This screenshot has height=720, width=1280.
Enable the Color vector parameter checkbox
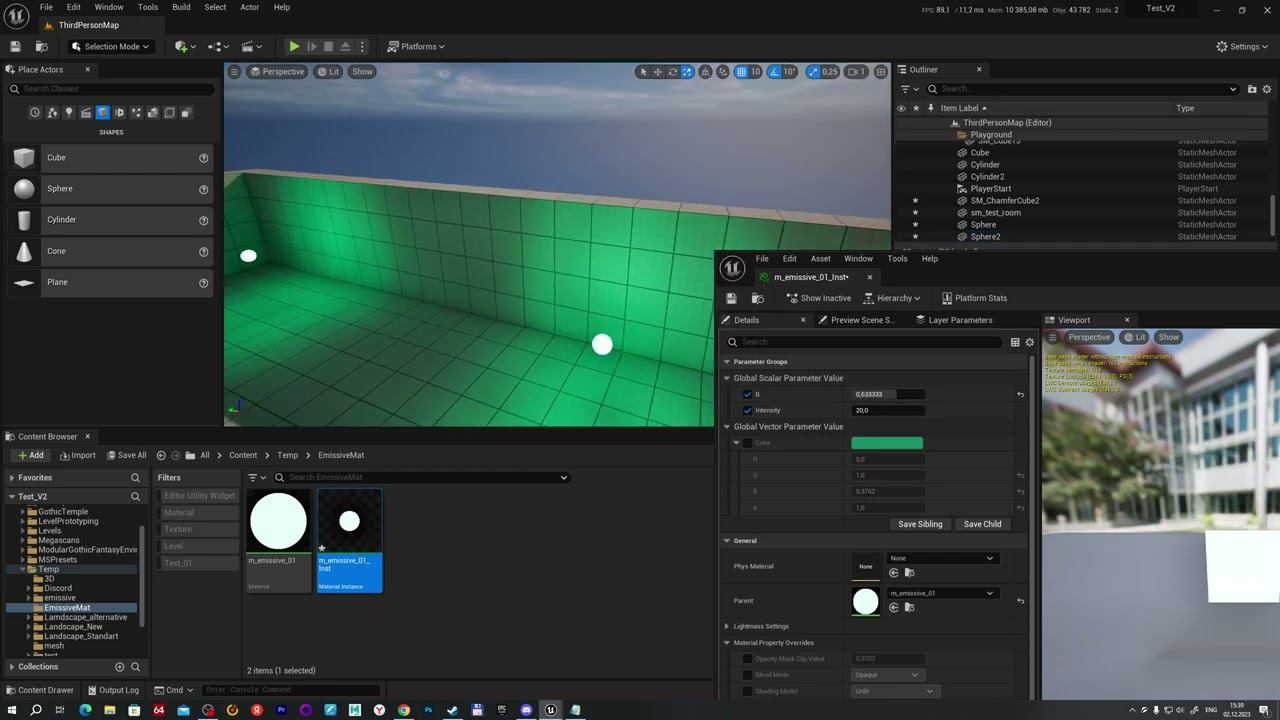coord(747,443)
